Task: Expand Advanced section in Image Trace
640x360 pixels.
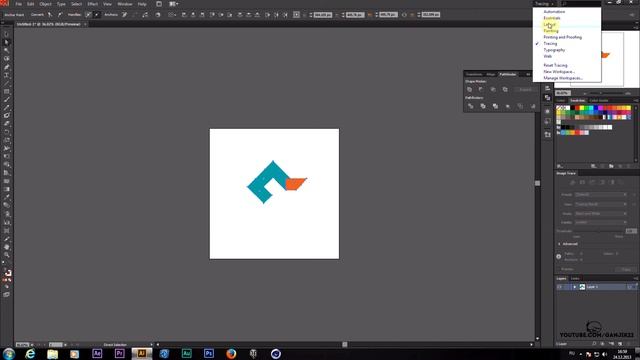Action: 559,244
